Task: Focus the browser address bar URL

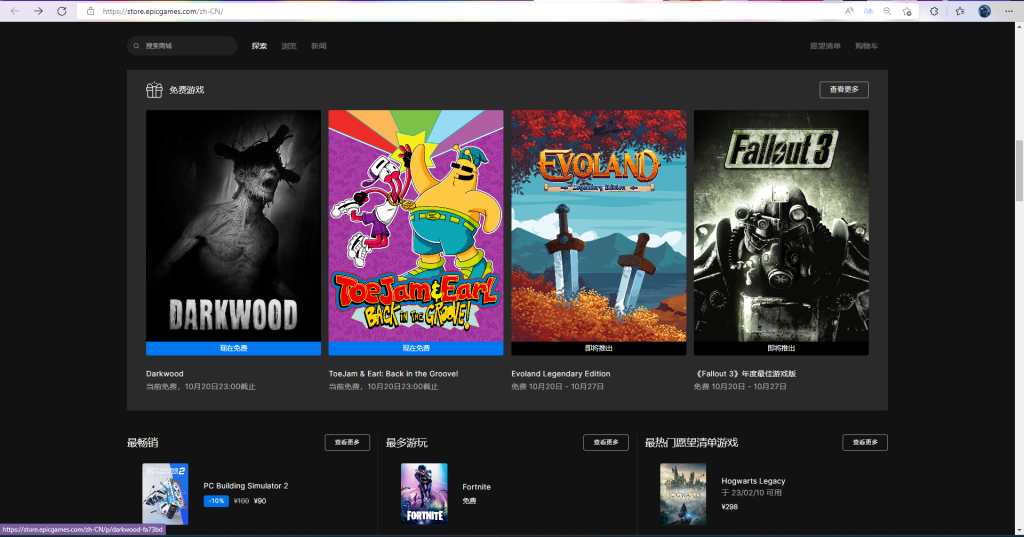Action: (163, 11)
